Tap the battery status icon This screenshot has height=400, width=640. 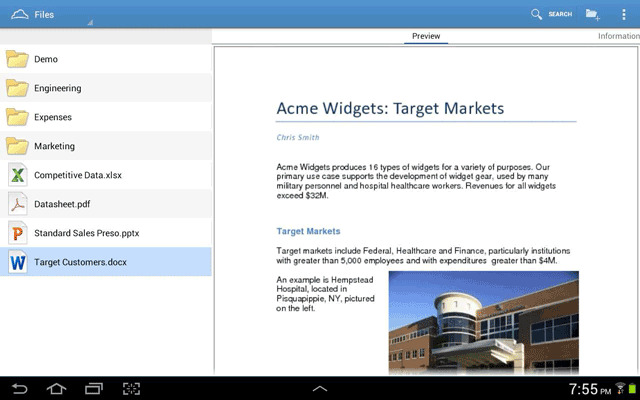pyautogui.click(x=632, y=388)
